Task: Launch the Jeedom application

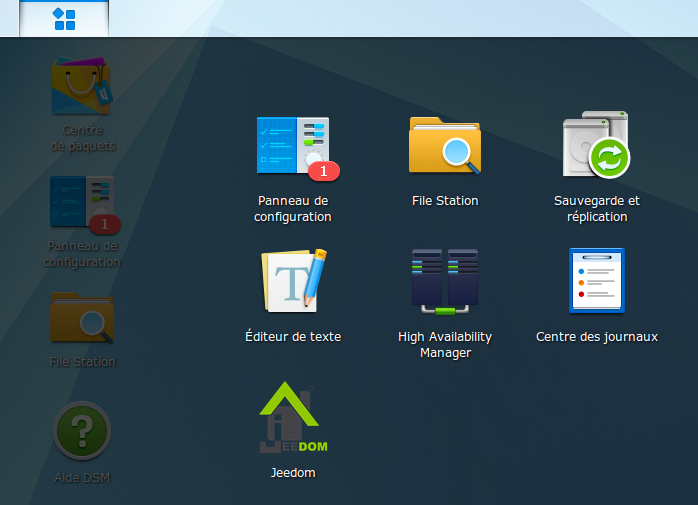Action: 293,417
